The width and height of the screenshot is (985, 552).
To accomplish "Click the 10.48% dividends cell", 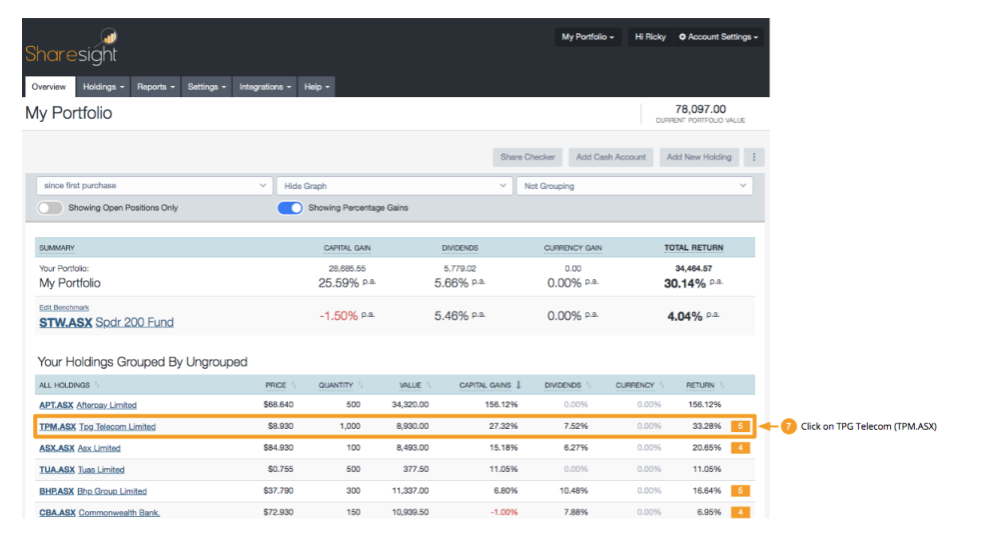I will pyautogui.click(x=574, y=490).
